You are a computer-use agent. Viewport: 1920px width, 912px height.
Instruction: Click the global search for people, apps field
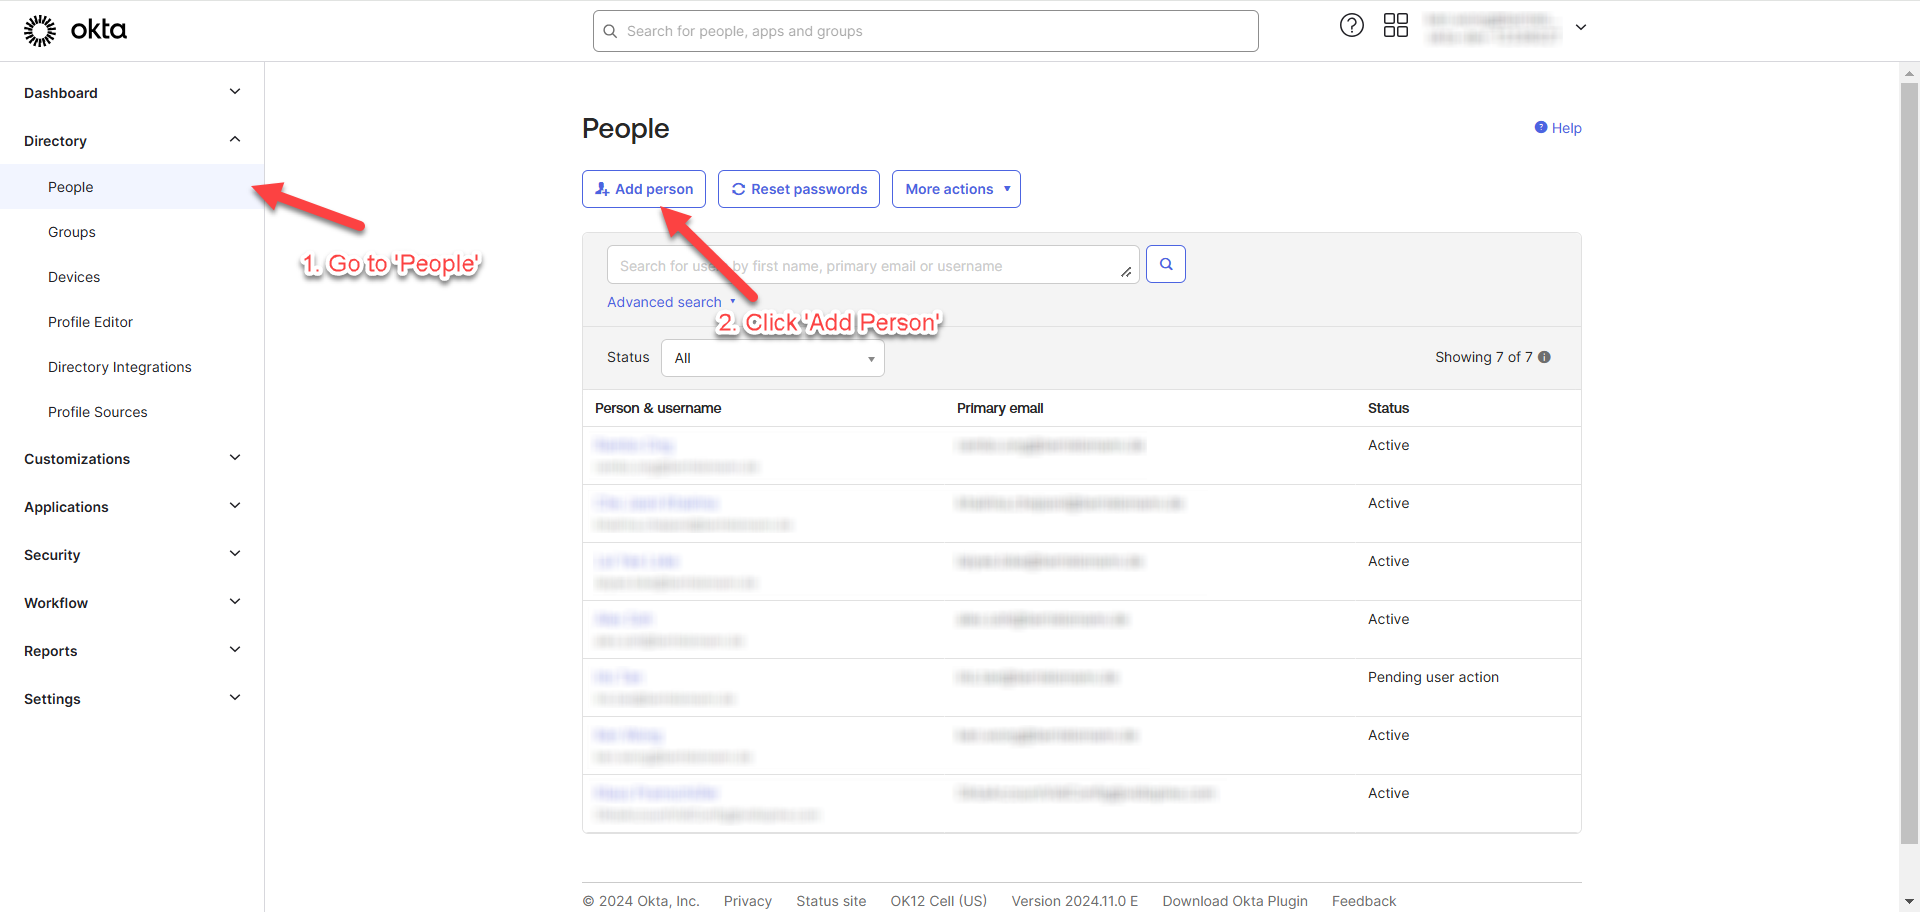pos(925,31)
